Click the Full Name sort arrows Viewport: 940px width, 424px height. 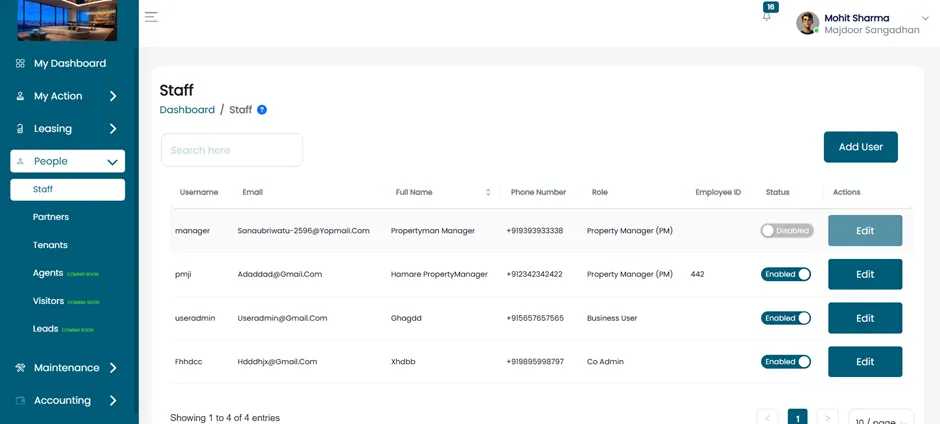(x=488, y=192)
